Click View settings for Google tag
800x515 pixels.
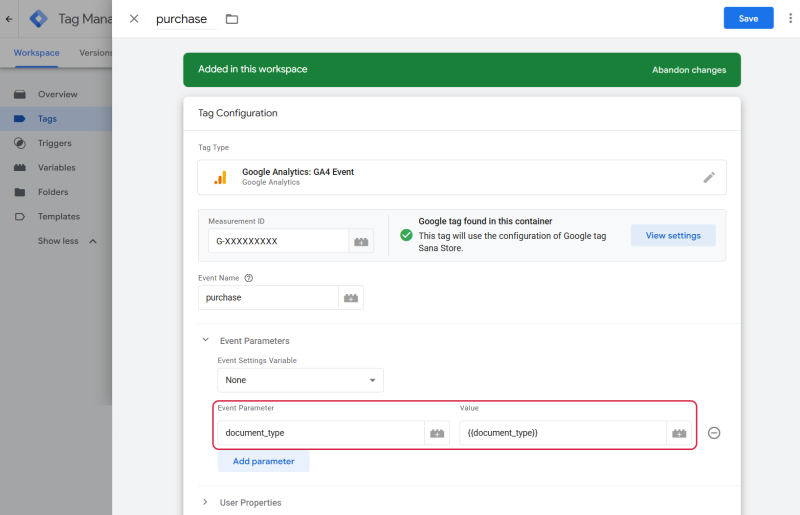click(673, 235)
